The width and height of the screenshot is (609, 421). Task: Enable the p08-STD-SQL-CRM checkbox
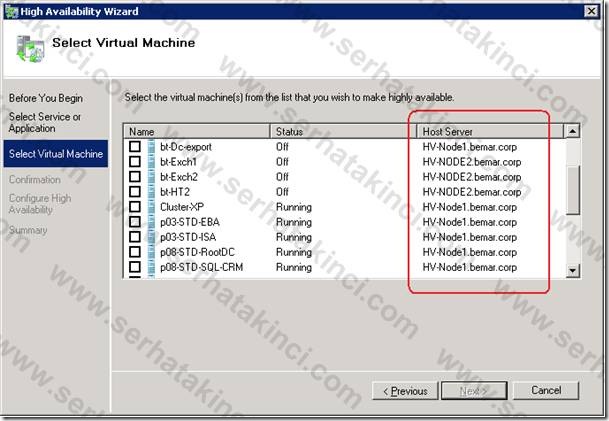(x=135, y=267)
